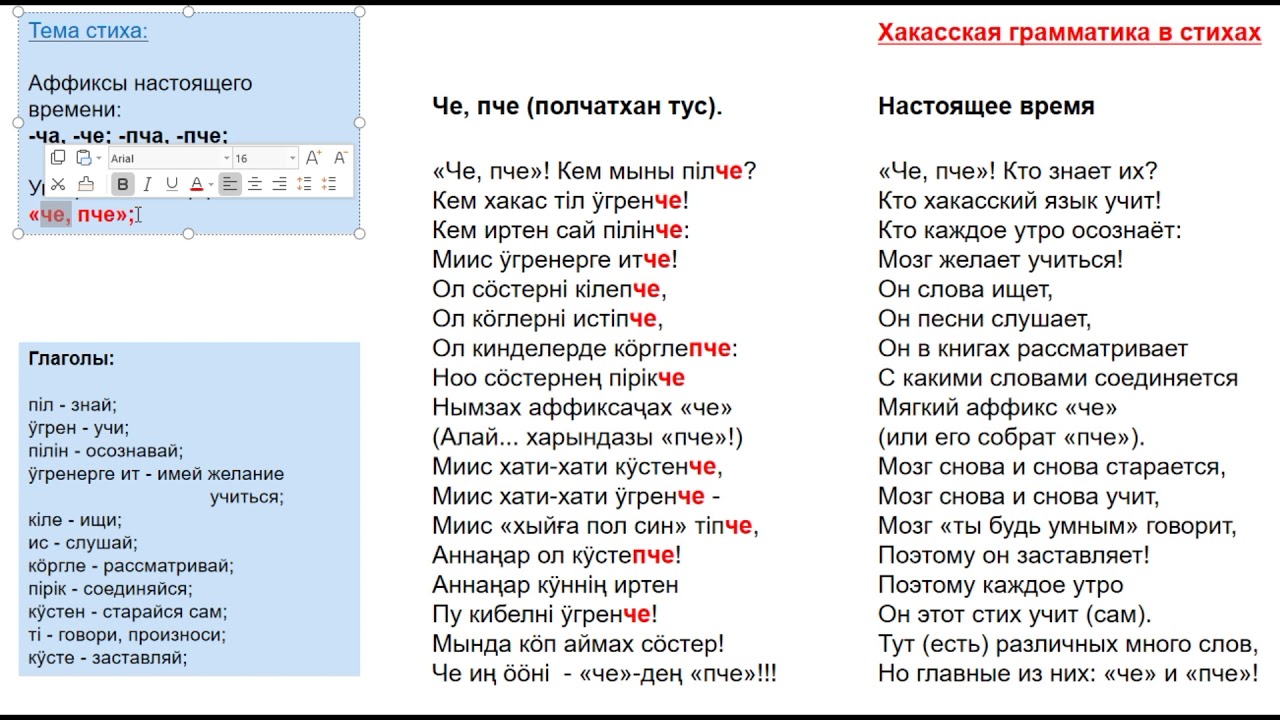Click the verse line 'Ол сӧстерні кілепче,'
Screen dimensions: 1280x720
tap(549, 290)
